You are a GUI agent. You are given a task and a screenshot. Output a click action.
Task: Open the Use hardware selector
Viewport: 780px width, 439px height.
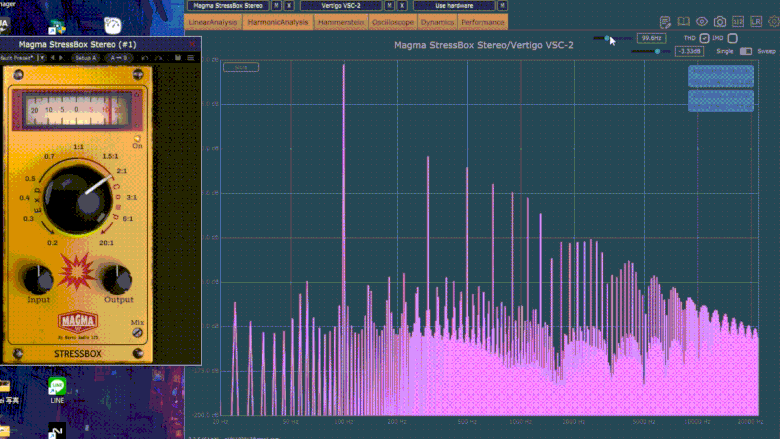pos(454,5)
